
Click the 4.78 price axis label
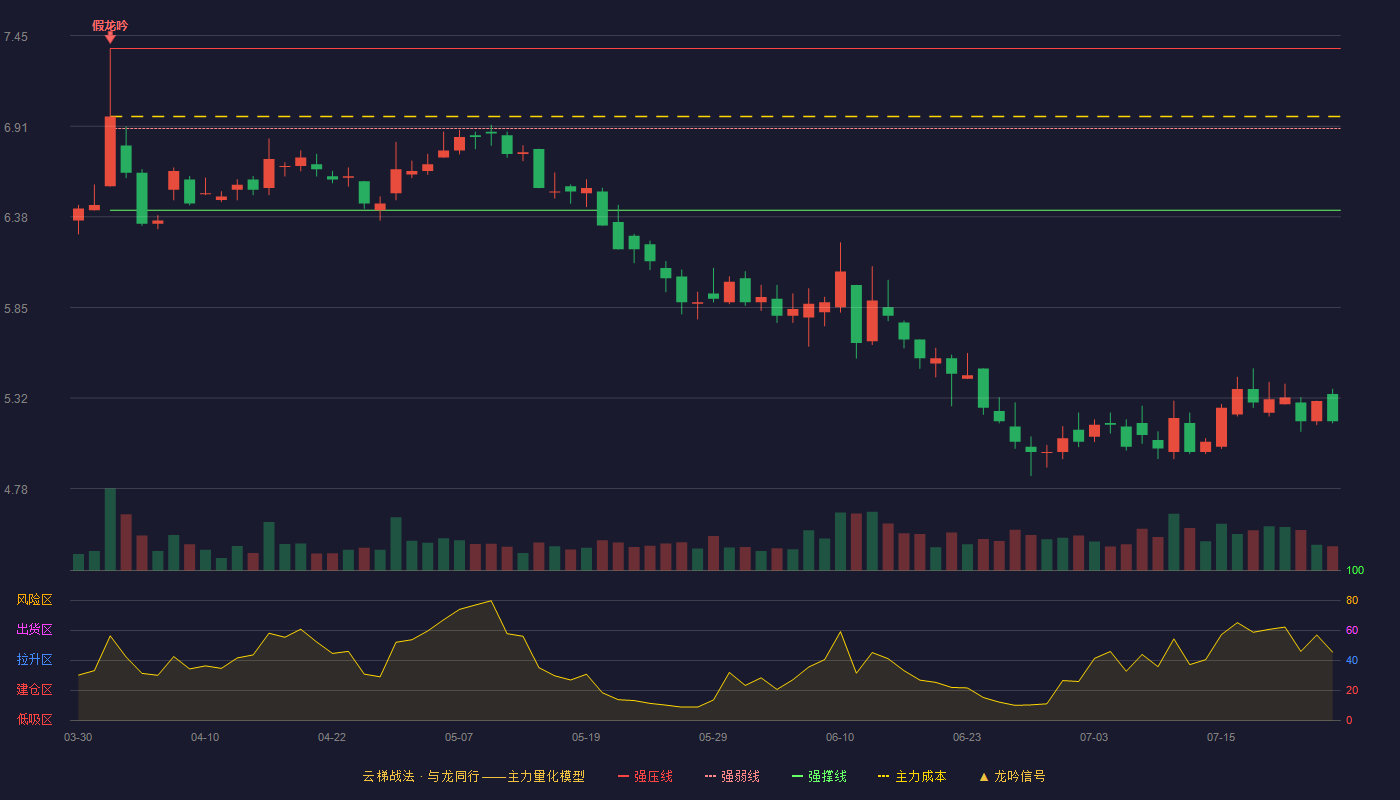[15, 489]
